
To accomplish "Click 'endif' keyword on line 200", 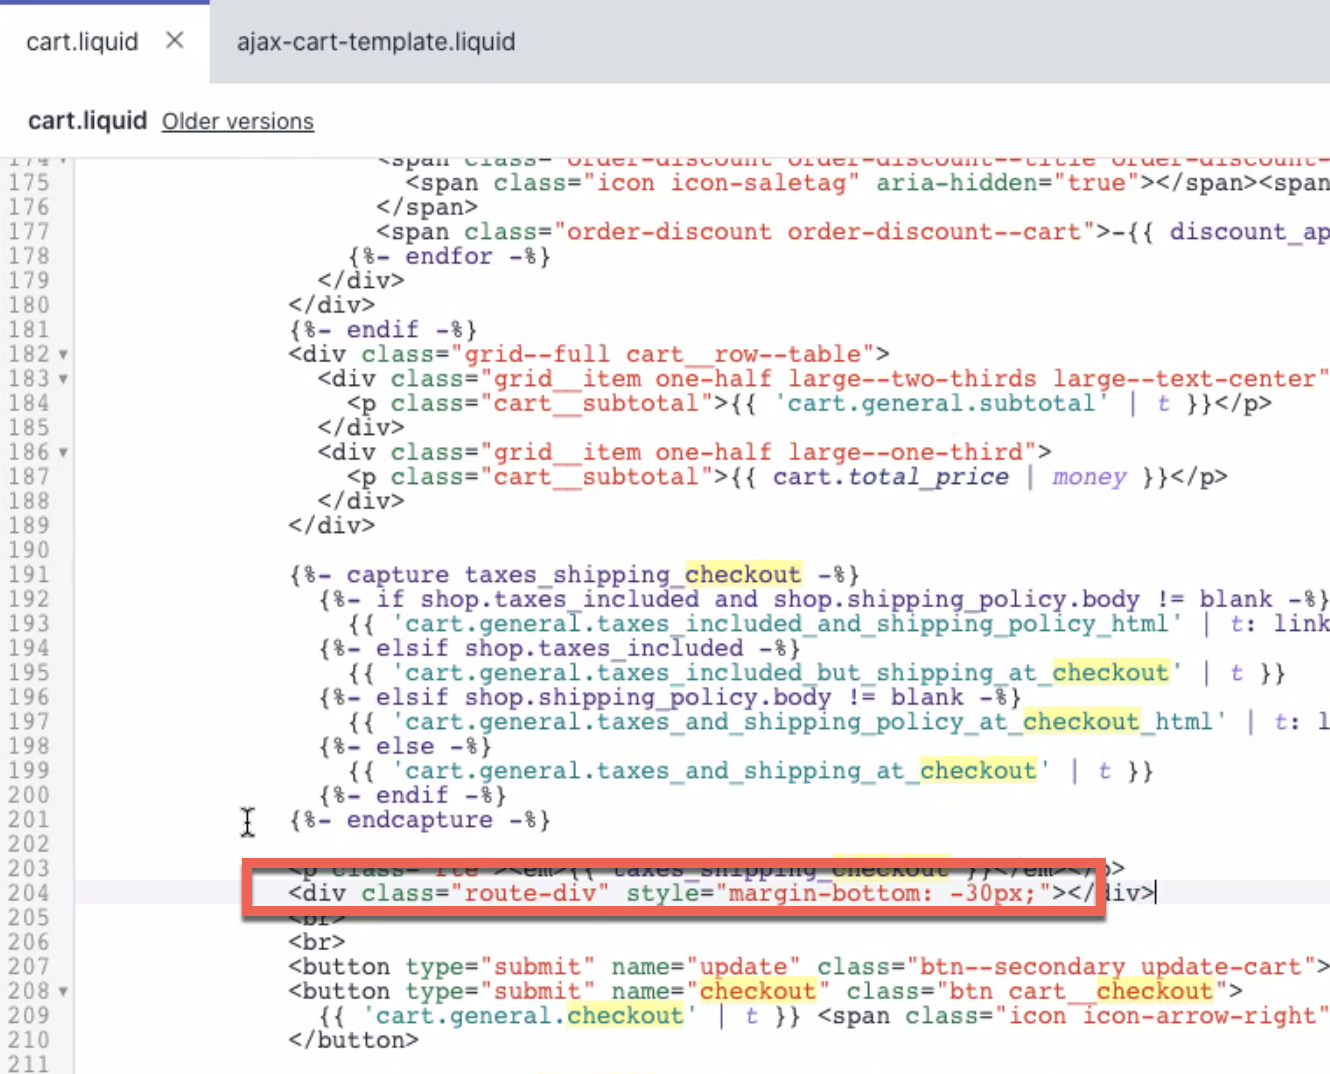I will (x=412, y=795).
